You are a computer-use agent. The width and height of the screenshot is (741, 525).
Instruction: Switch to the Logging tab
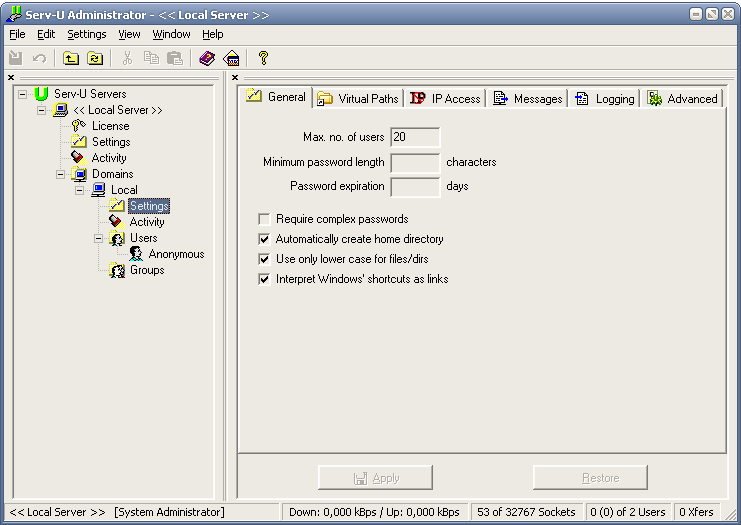tap(604, 99)
